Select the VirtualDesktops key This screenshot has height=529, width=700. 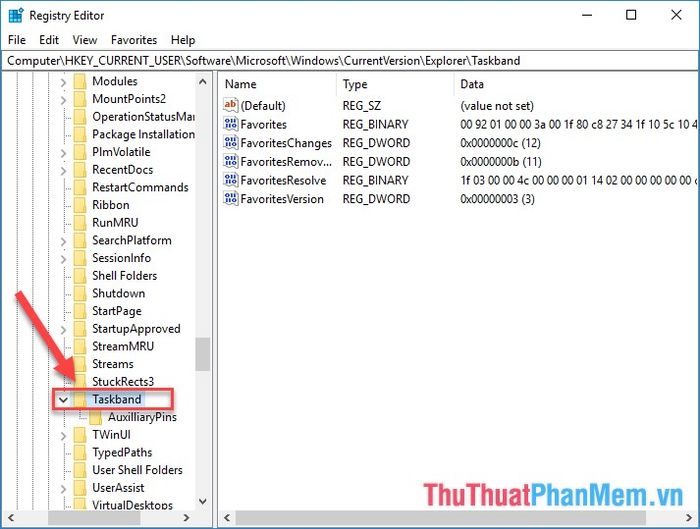click(x=132, y=505)
